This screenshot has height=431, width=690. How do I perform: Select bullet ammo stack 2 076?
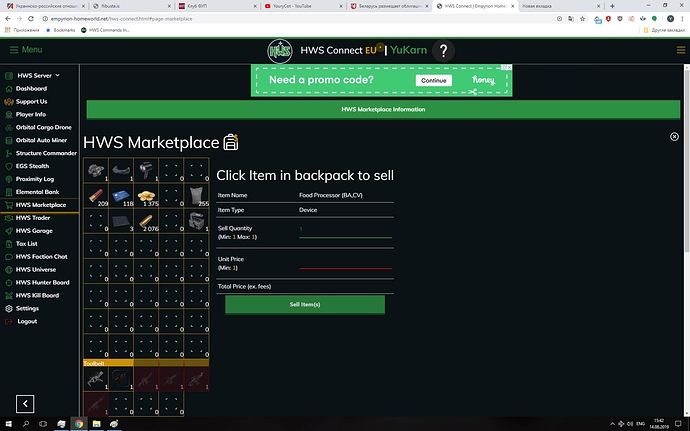[146, 221]
